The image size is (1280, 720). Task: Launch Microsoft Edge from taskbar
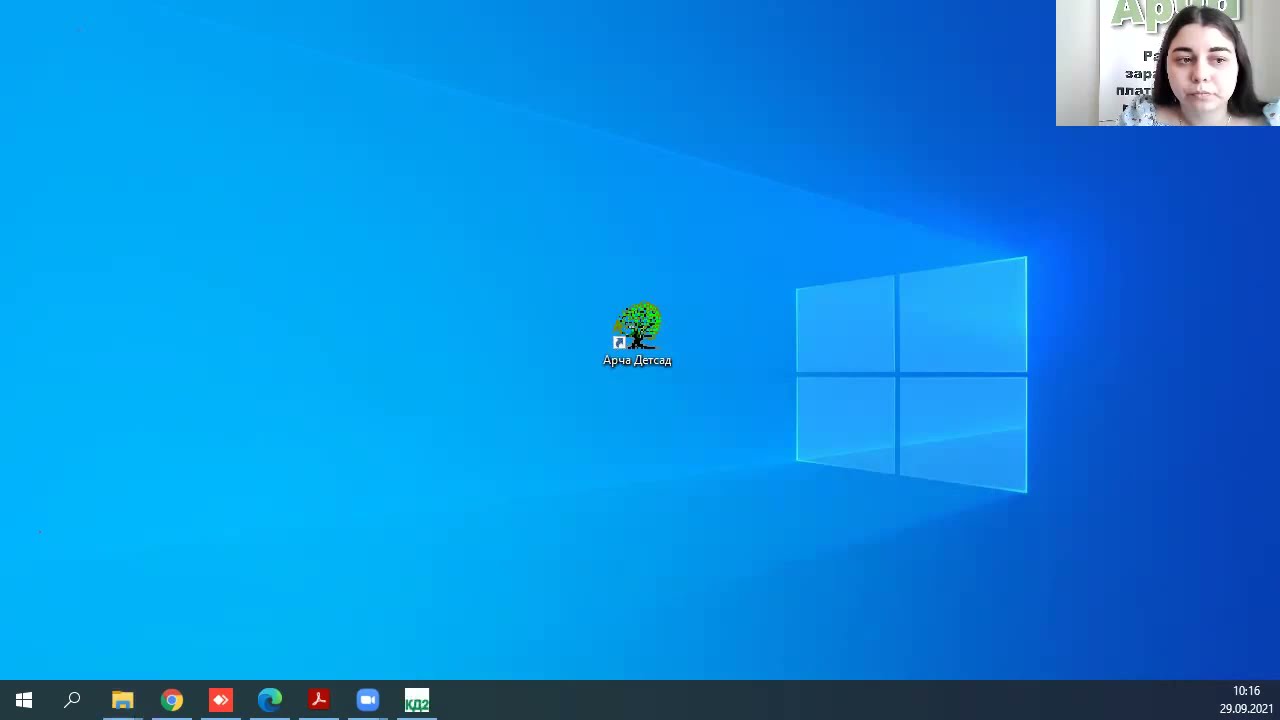[270, 700]
